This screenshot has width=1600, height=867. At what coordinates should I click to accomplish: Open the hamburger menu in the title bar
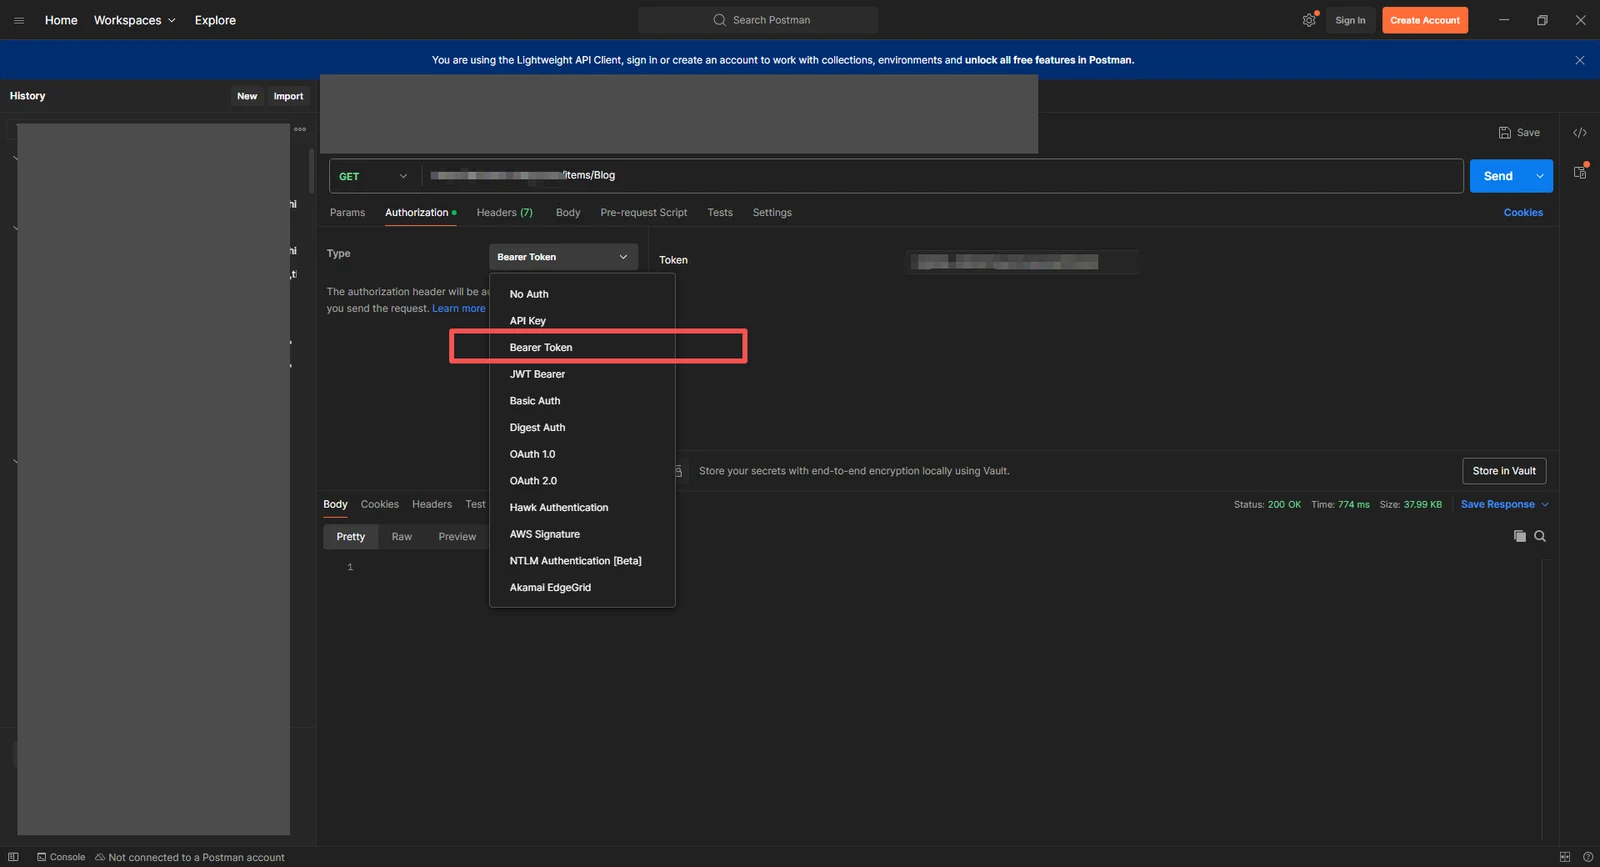[19, 20]
